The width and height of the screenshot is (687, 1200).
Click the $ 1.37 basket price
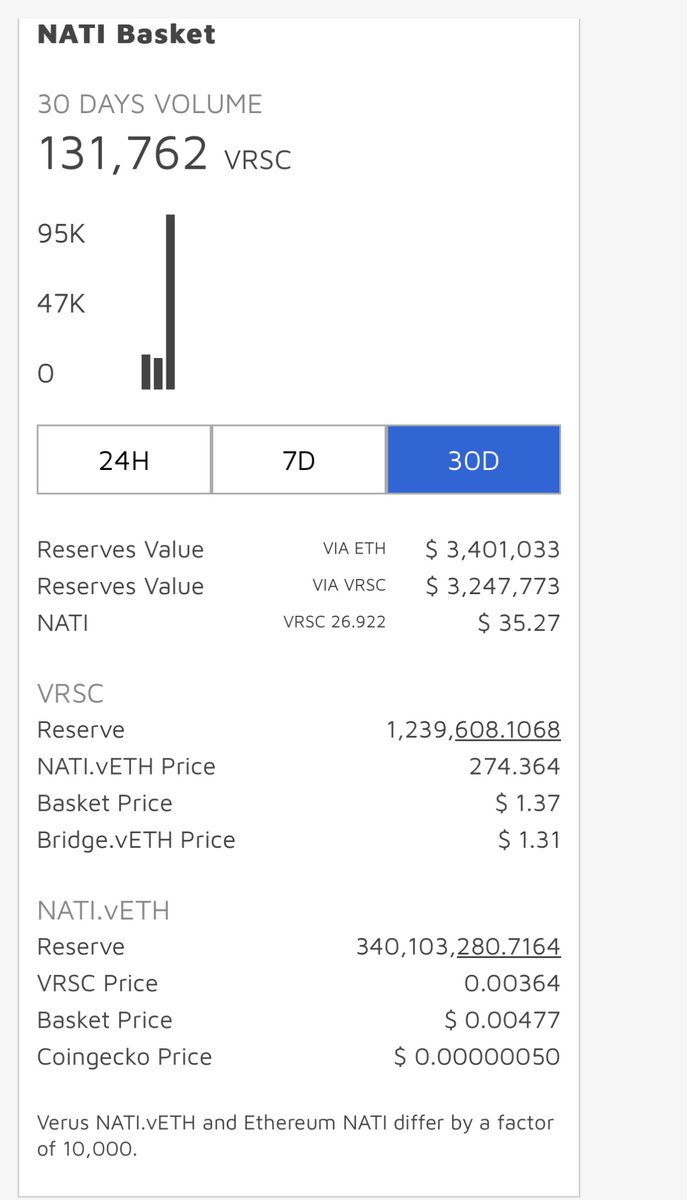click(529, 804)
